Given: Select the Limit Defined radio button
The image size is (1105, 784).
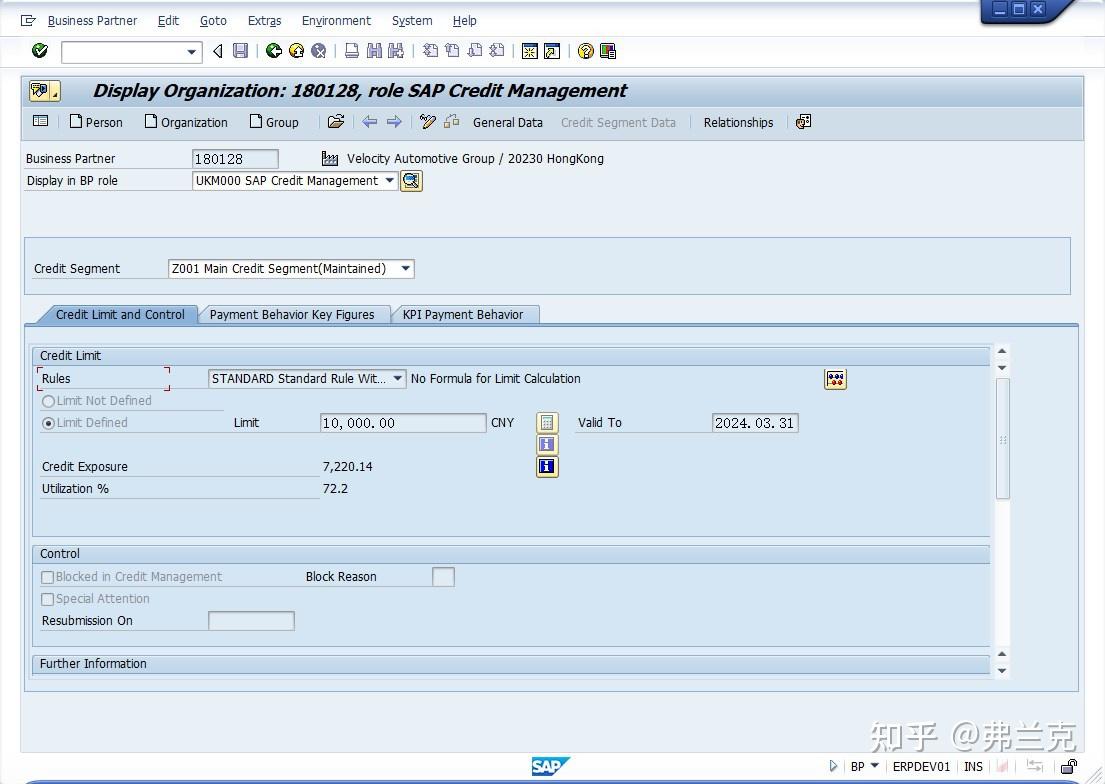Looking at the screenshot, I should [48, 423].
